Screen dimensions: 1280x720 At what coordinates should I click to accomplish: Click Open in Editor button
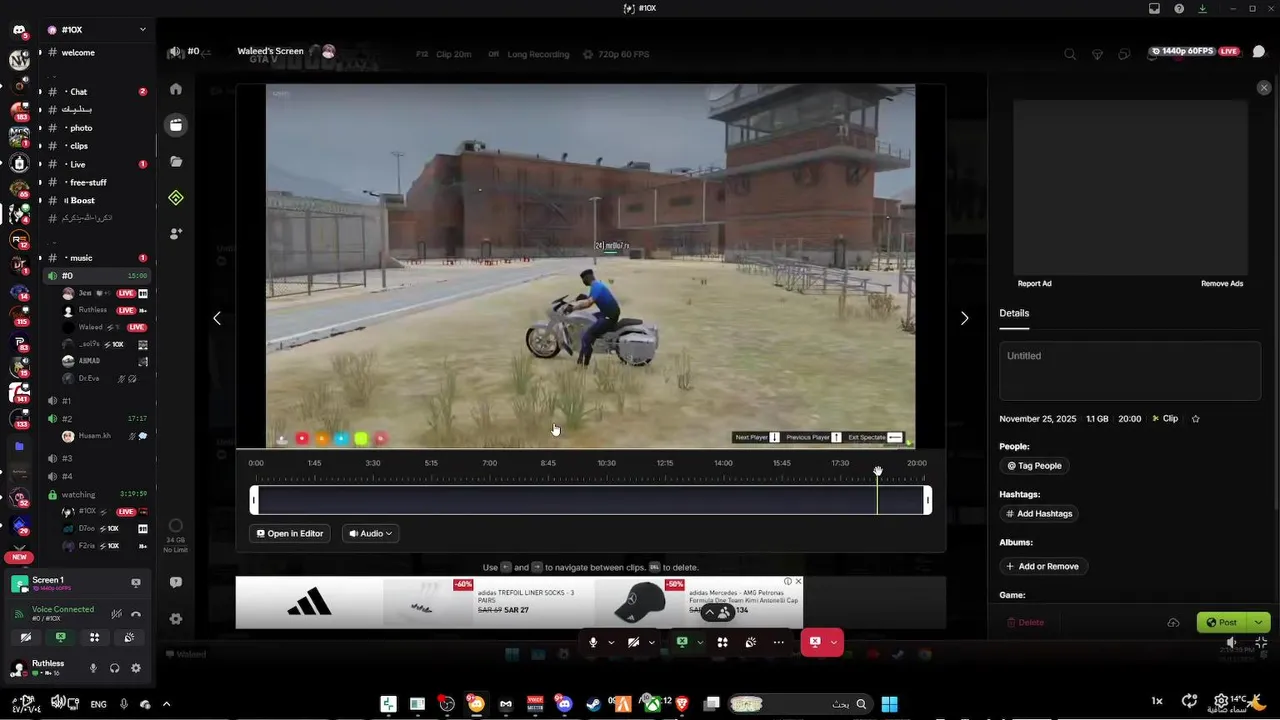[290, 533]
